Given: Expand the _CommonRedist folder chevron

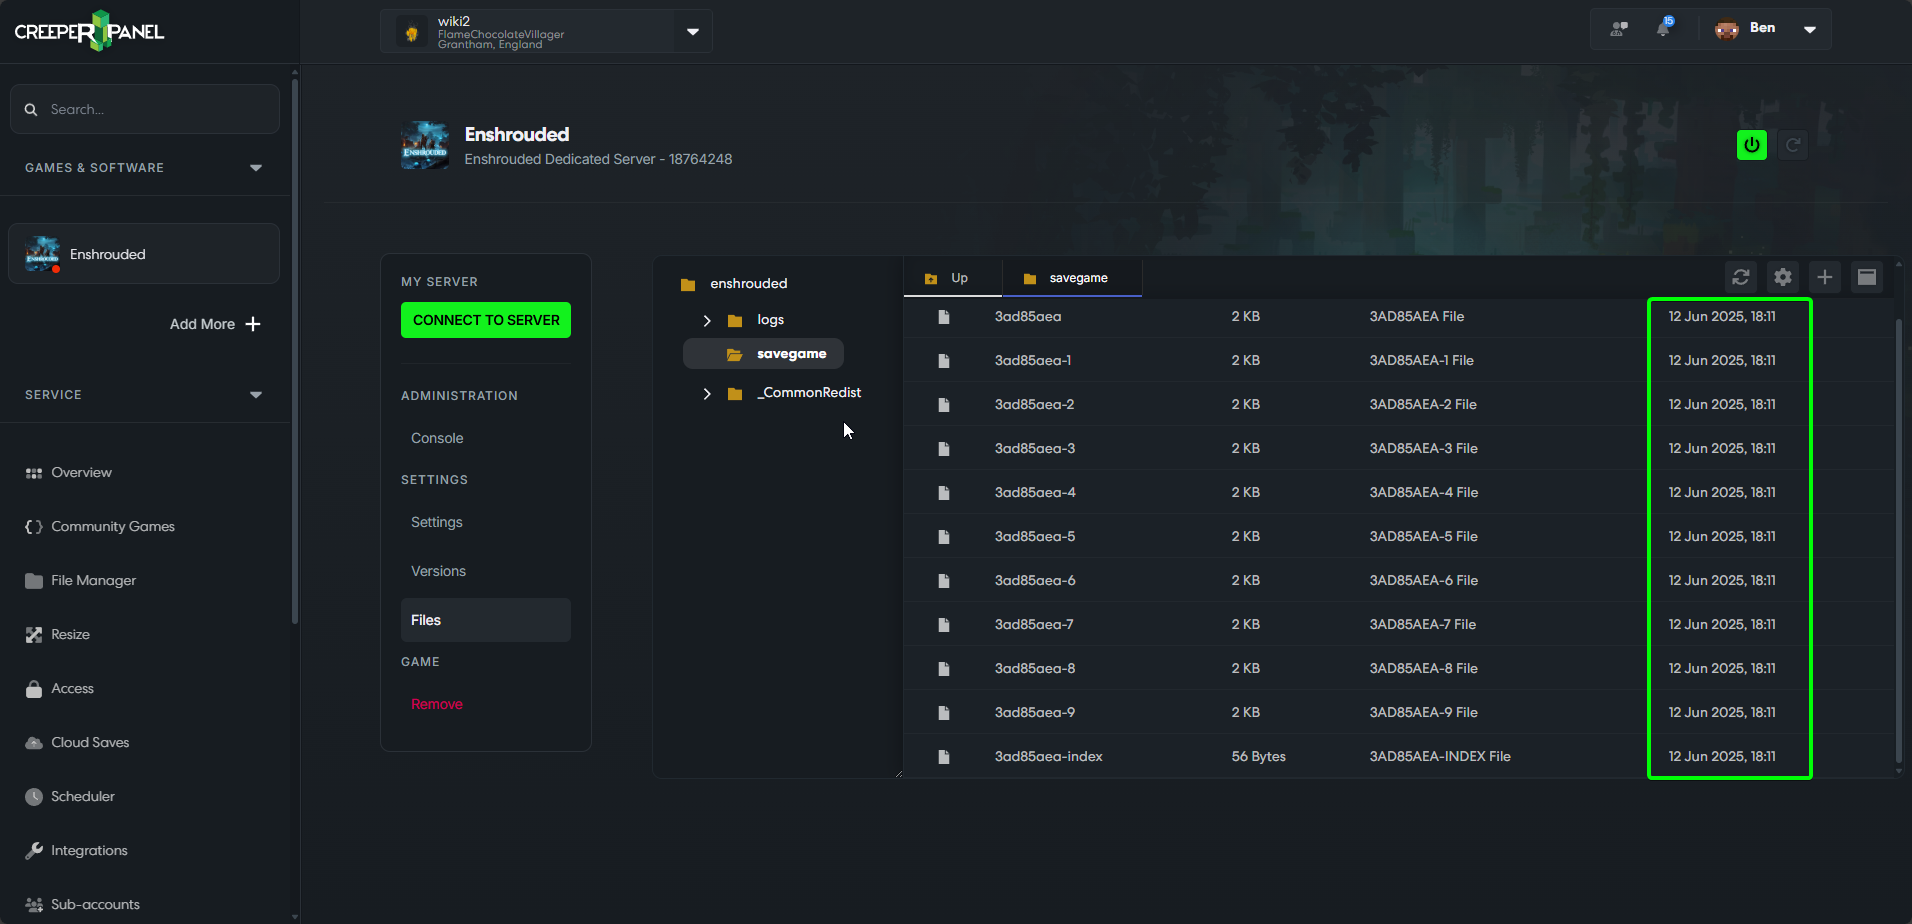Looking at the screenshot, I should point(707,393).
